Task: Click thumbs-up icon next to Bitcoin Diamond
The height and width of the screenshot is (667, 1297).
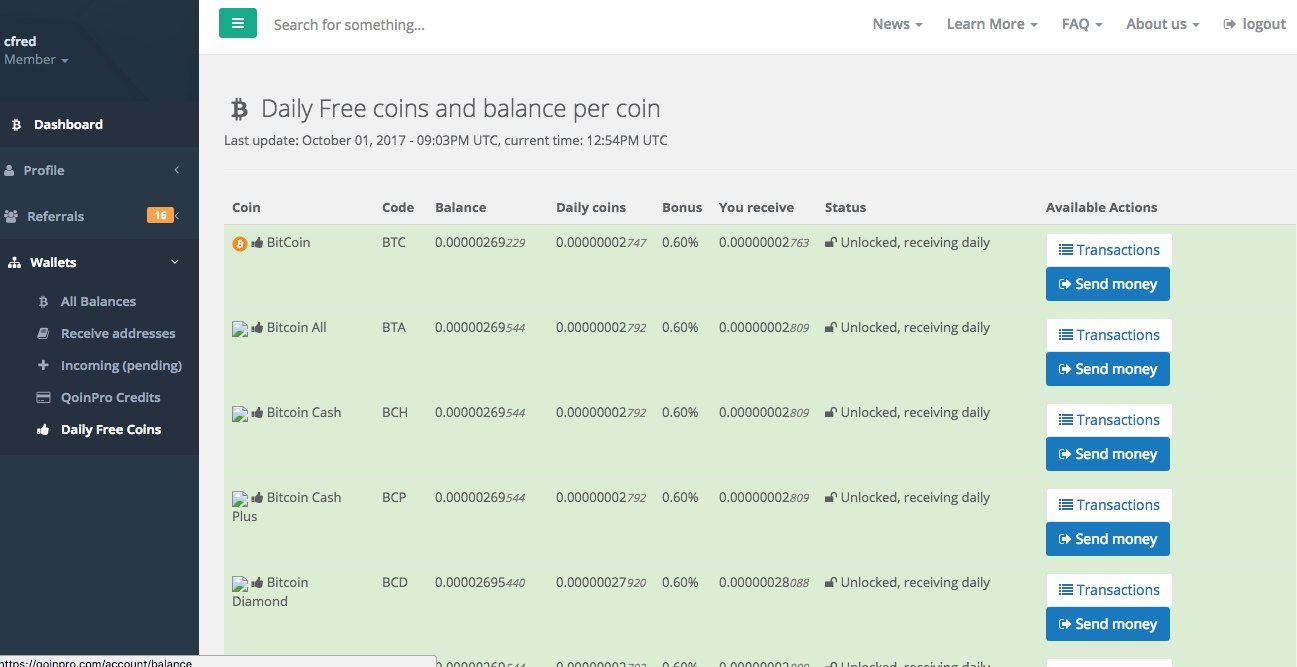Action: (x=257, y=583)
